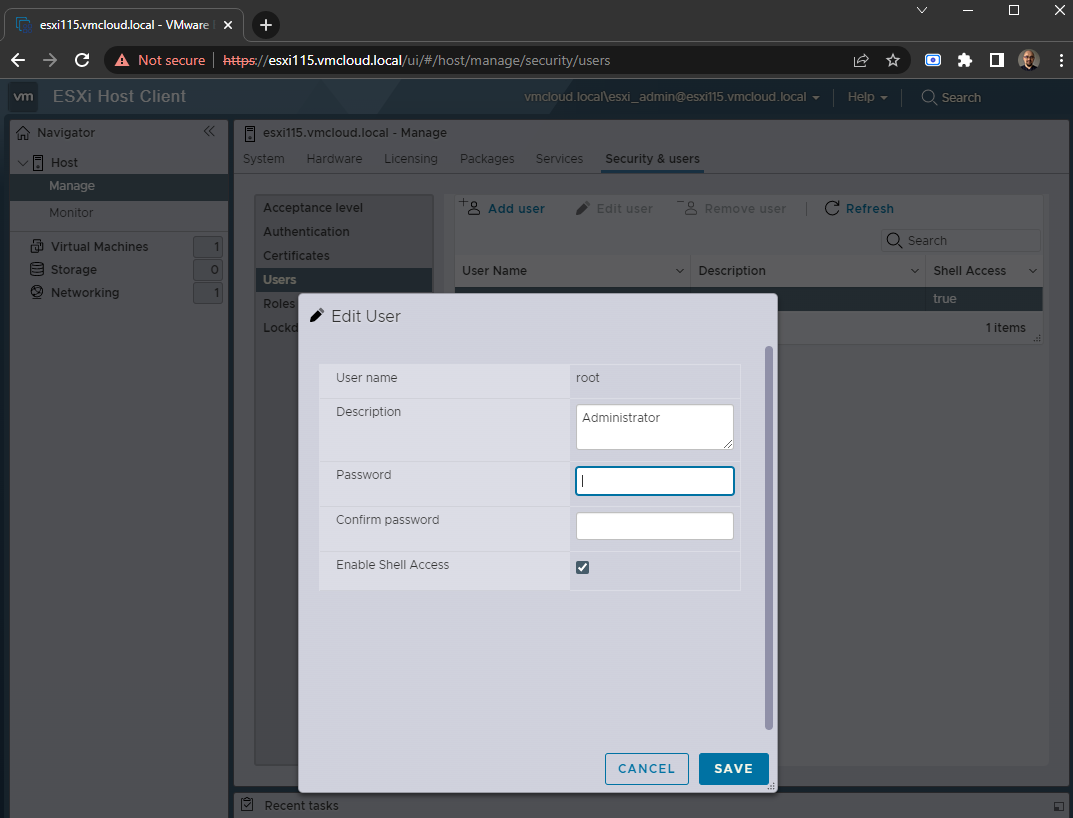
Task: Uncheck the Enable Shell Access checkbox
Action: coord(582,566)
